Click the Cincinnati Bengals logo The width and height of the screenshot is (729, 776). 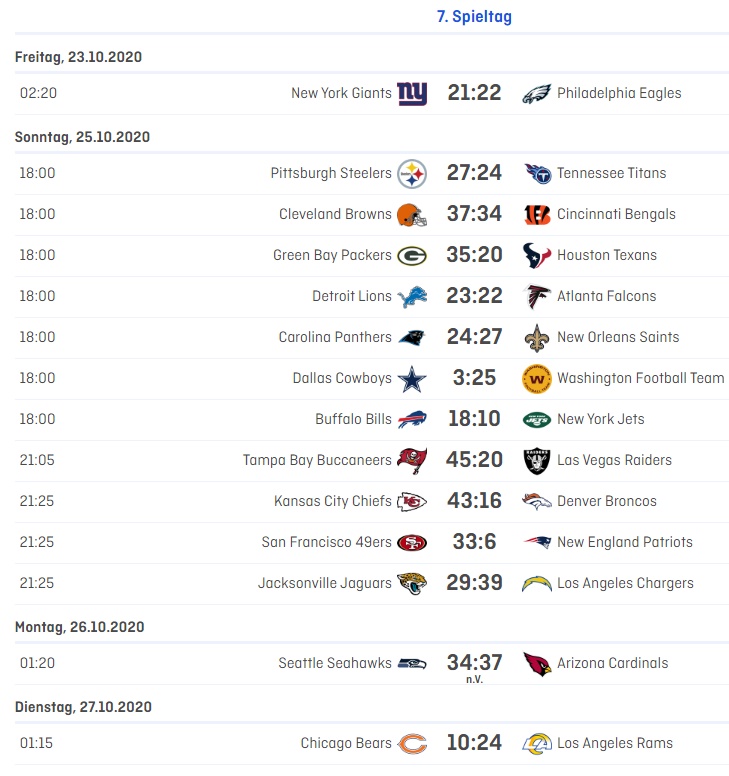coord(537,214)
